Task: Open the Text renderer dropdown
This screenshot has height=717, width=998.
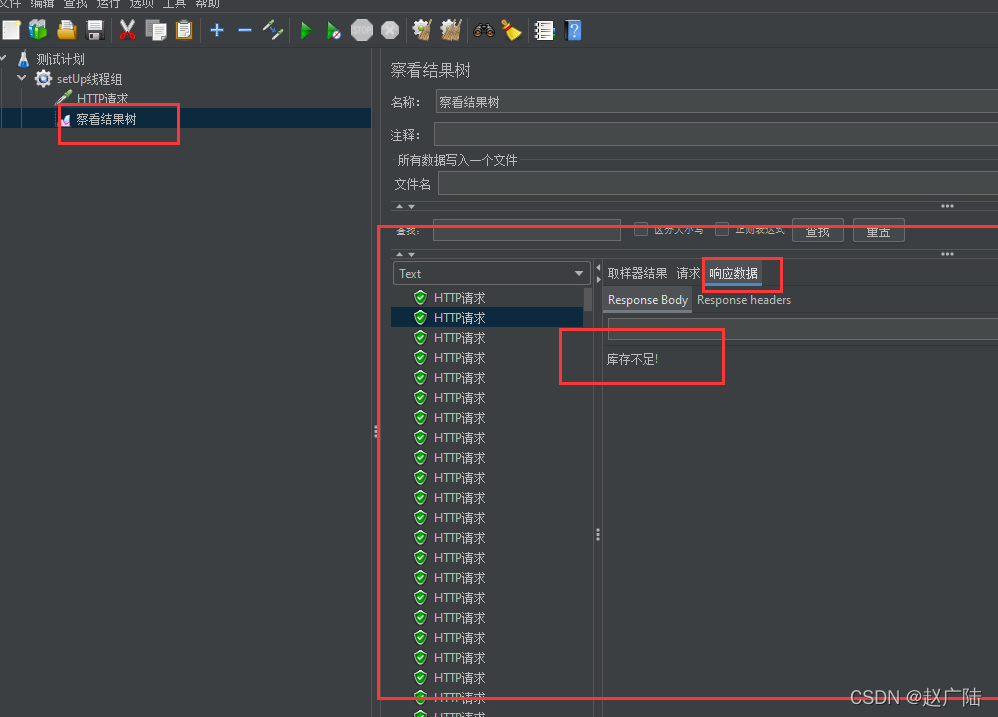Action: tap(492, 274)
